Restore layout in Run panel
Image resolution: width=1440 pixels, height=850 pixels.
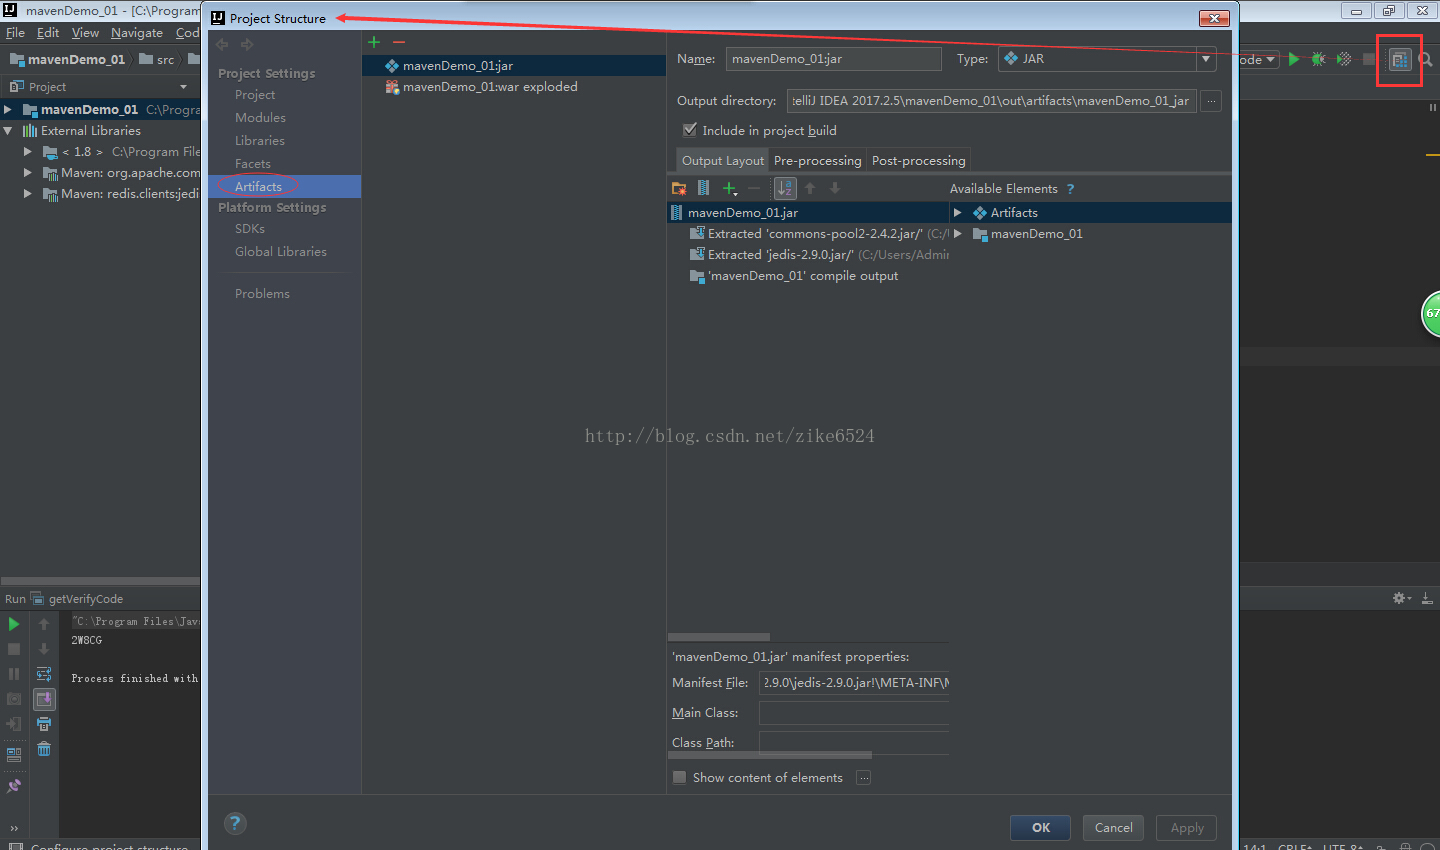pos(14,754)
